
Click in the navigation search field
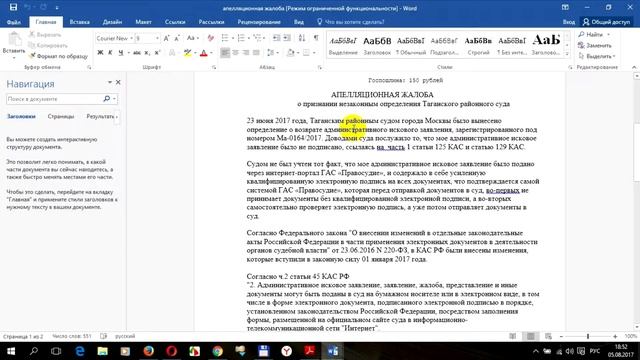(x=54, y=99)
